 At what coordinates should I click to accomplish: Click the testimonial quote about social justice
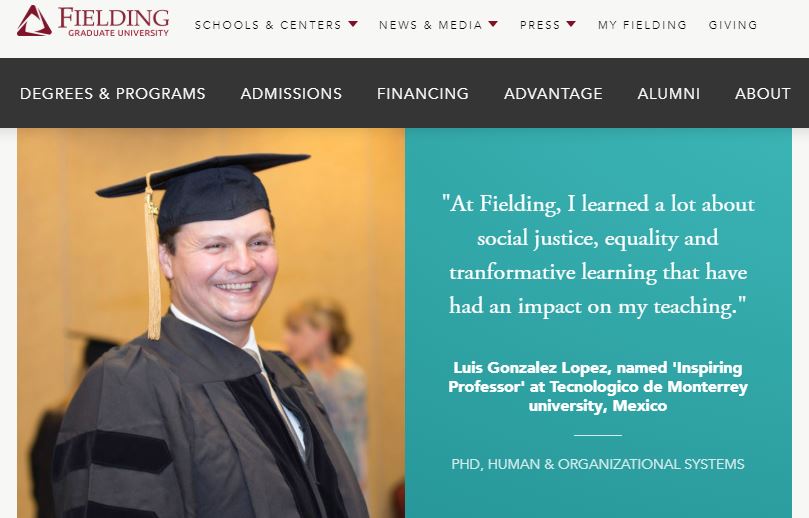pos(598,255)
